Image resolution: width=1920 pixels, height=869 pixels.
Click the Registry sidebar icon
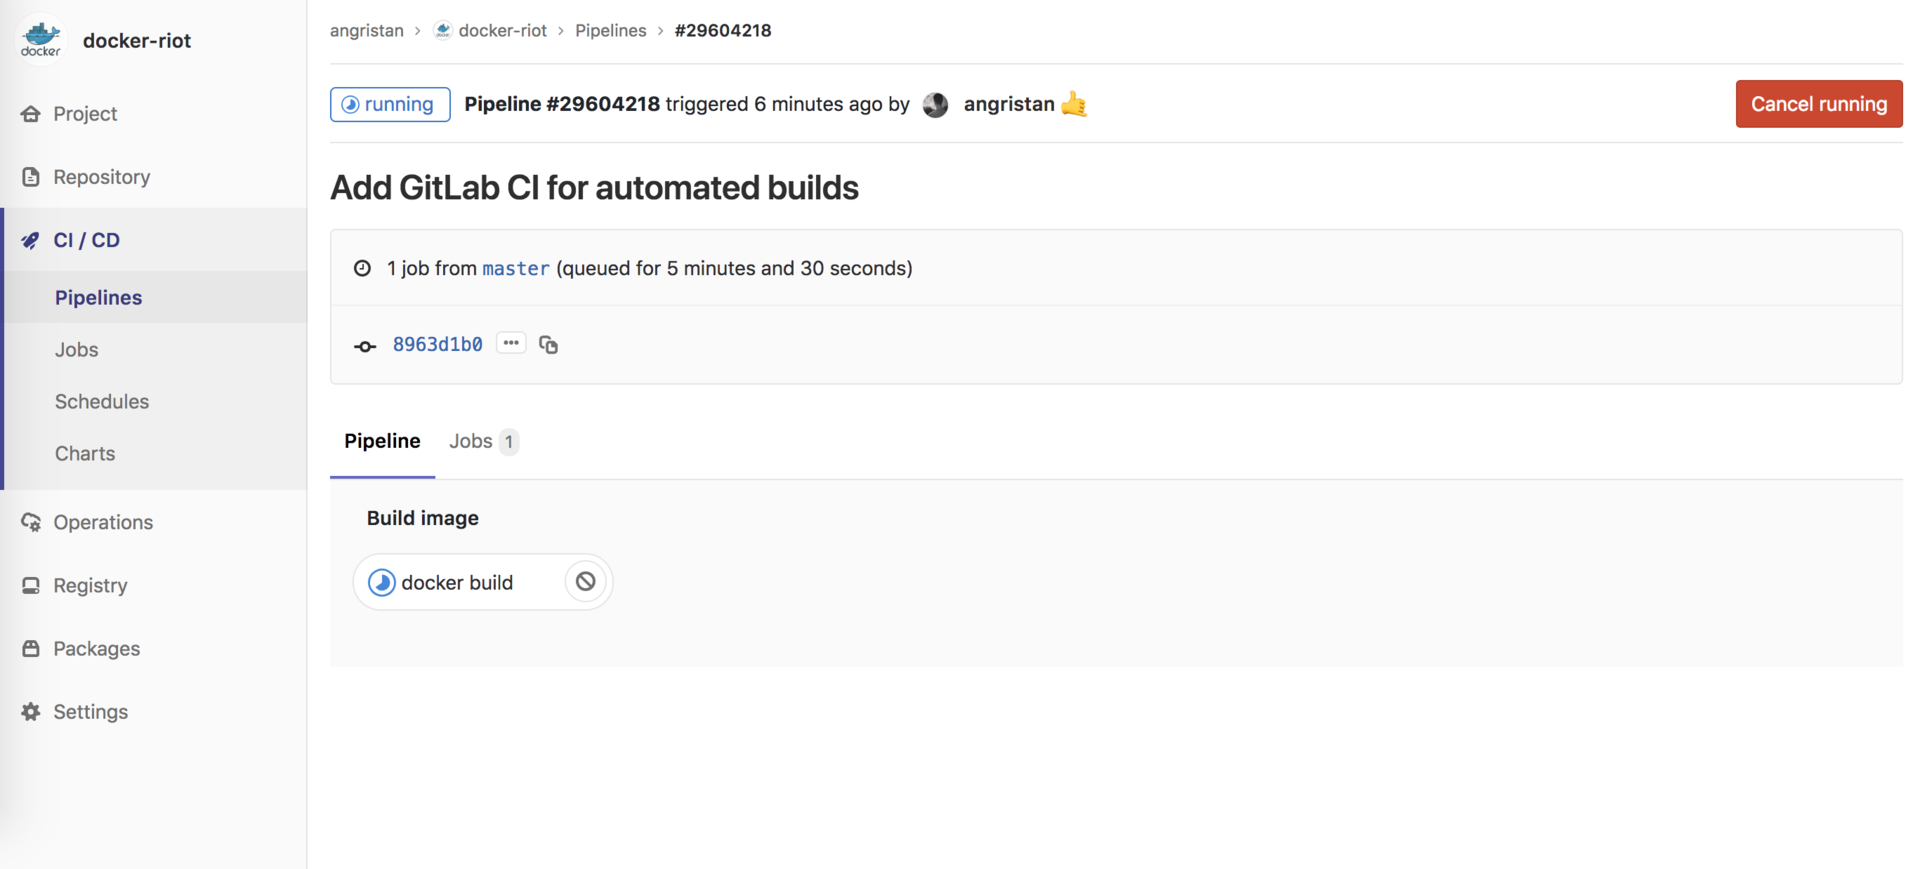point(31,585)
